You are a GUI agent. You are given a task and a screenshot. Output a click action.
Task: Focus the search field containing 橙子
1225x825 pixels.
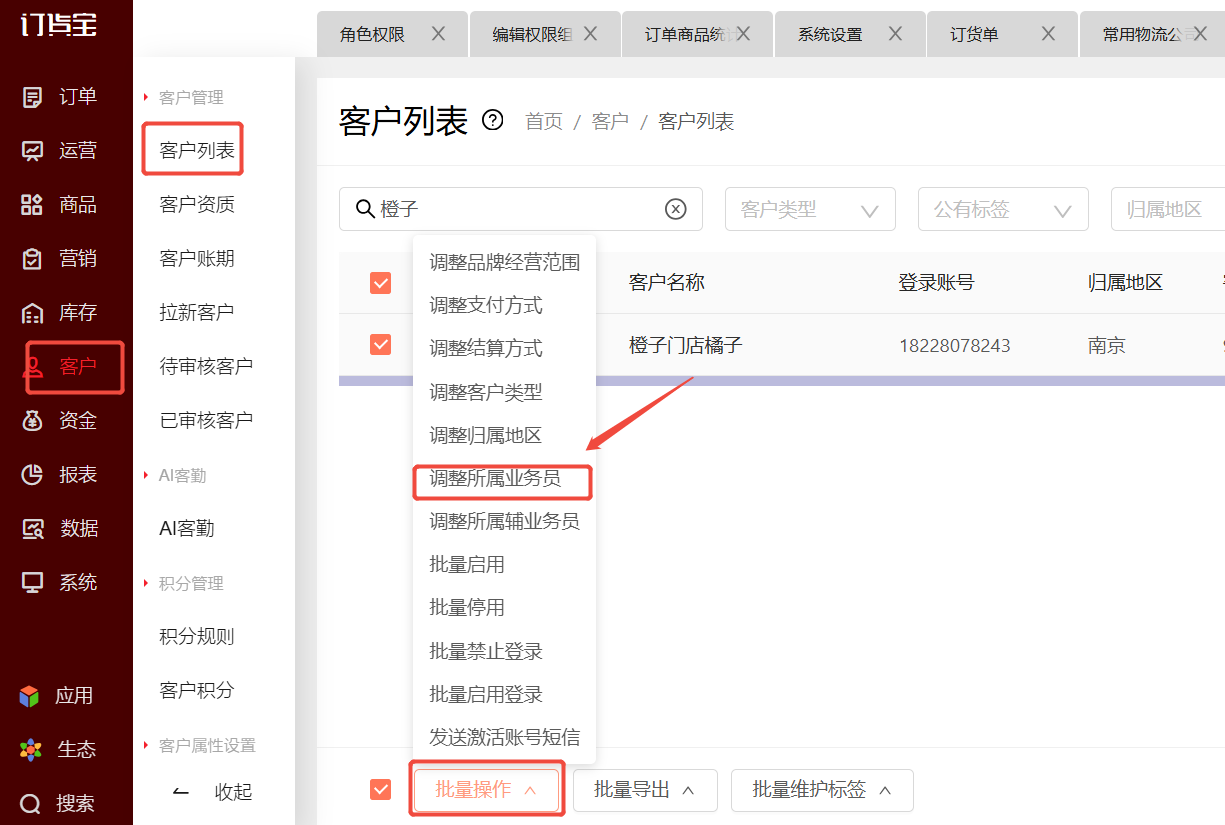pyautogui.click(x=521, y=209)
